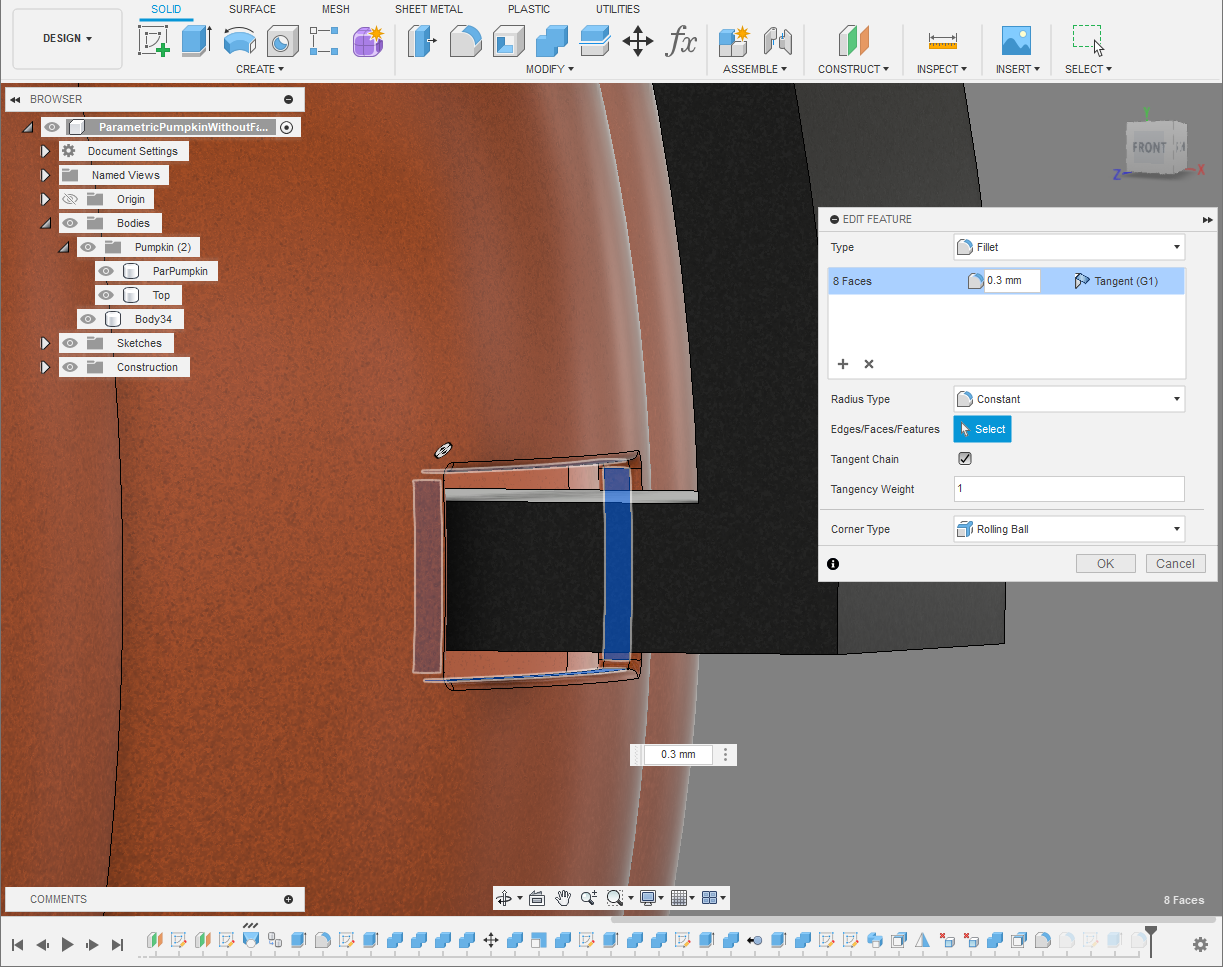
Task: Open the MODIFY menu
Action: [x=550, y=69]
